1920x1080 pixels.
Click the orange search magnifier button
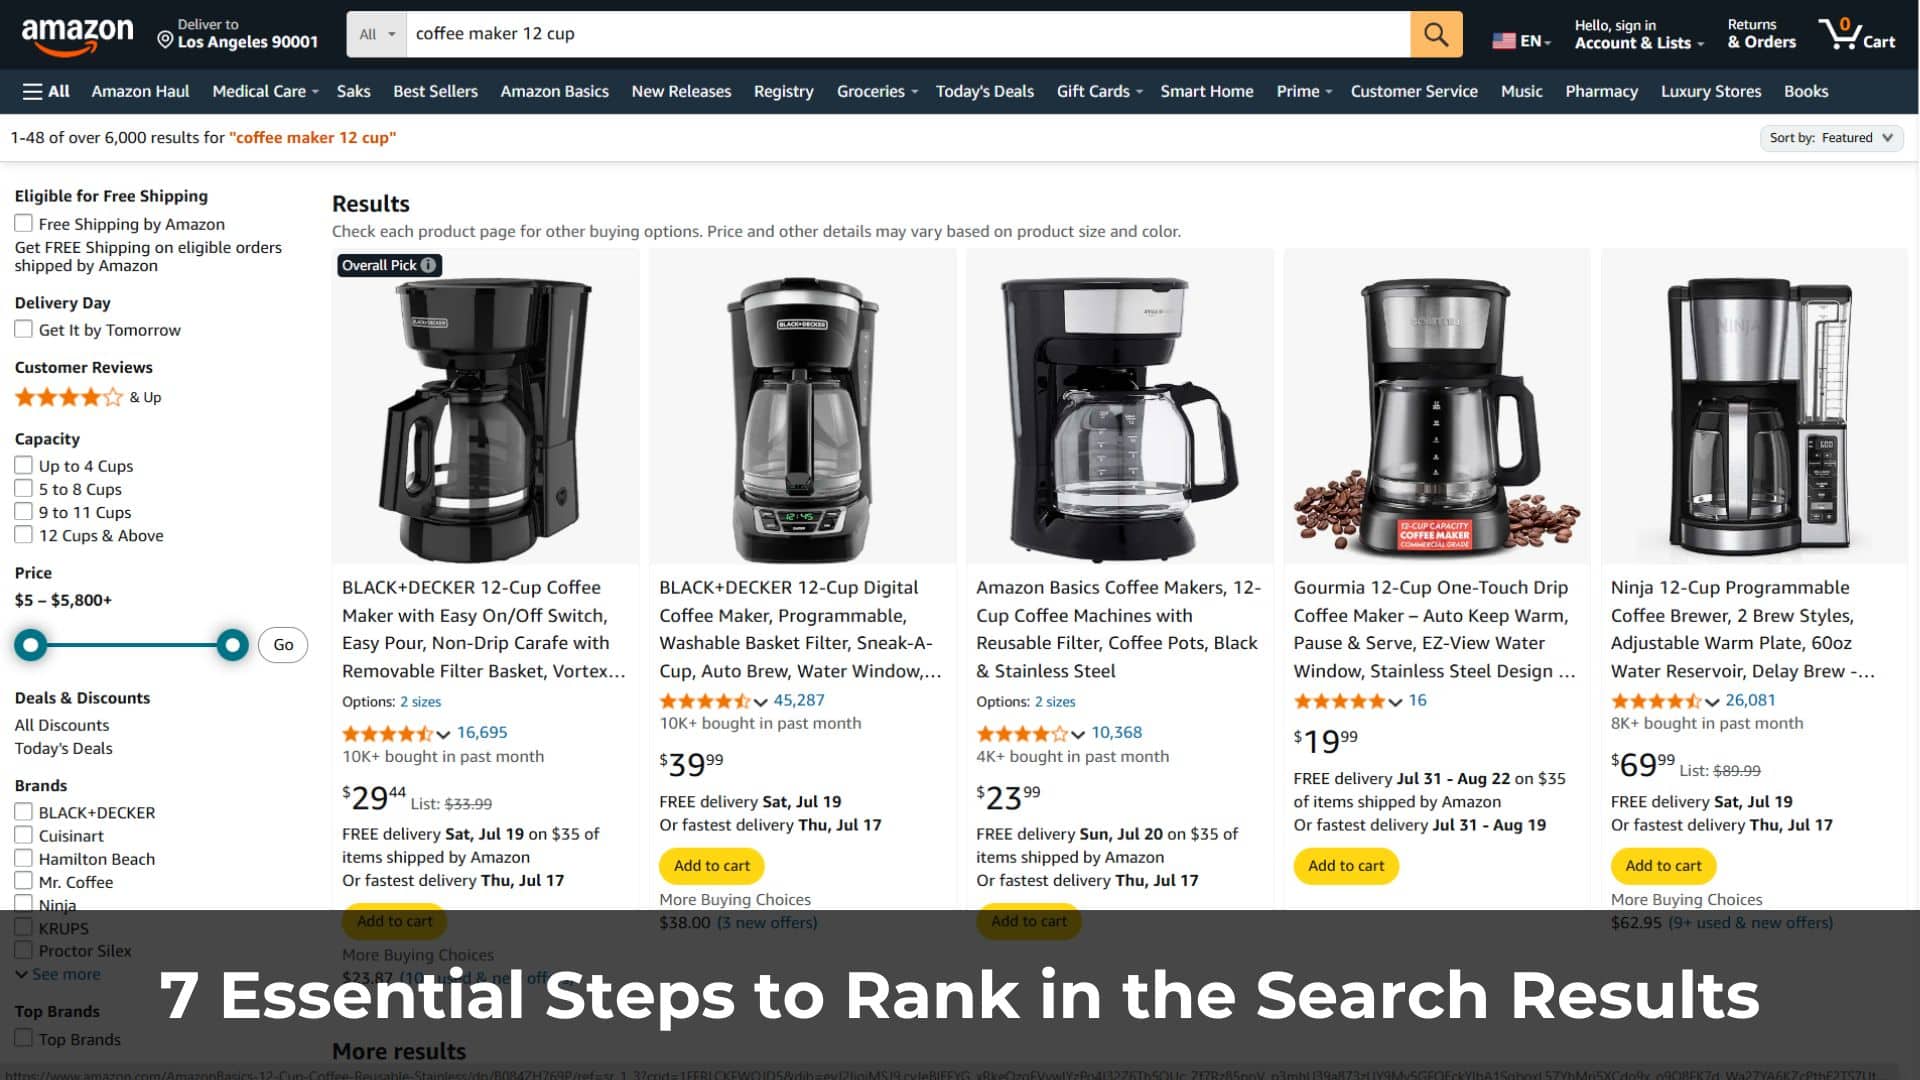tap(1436, 34)
